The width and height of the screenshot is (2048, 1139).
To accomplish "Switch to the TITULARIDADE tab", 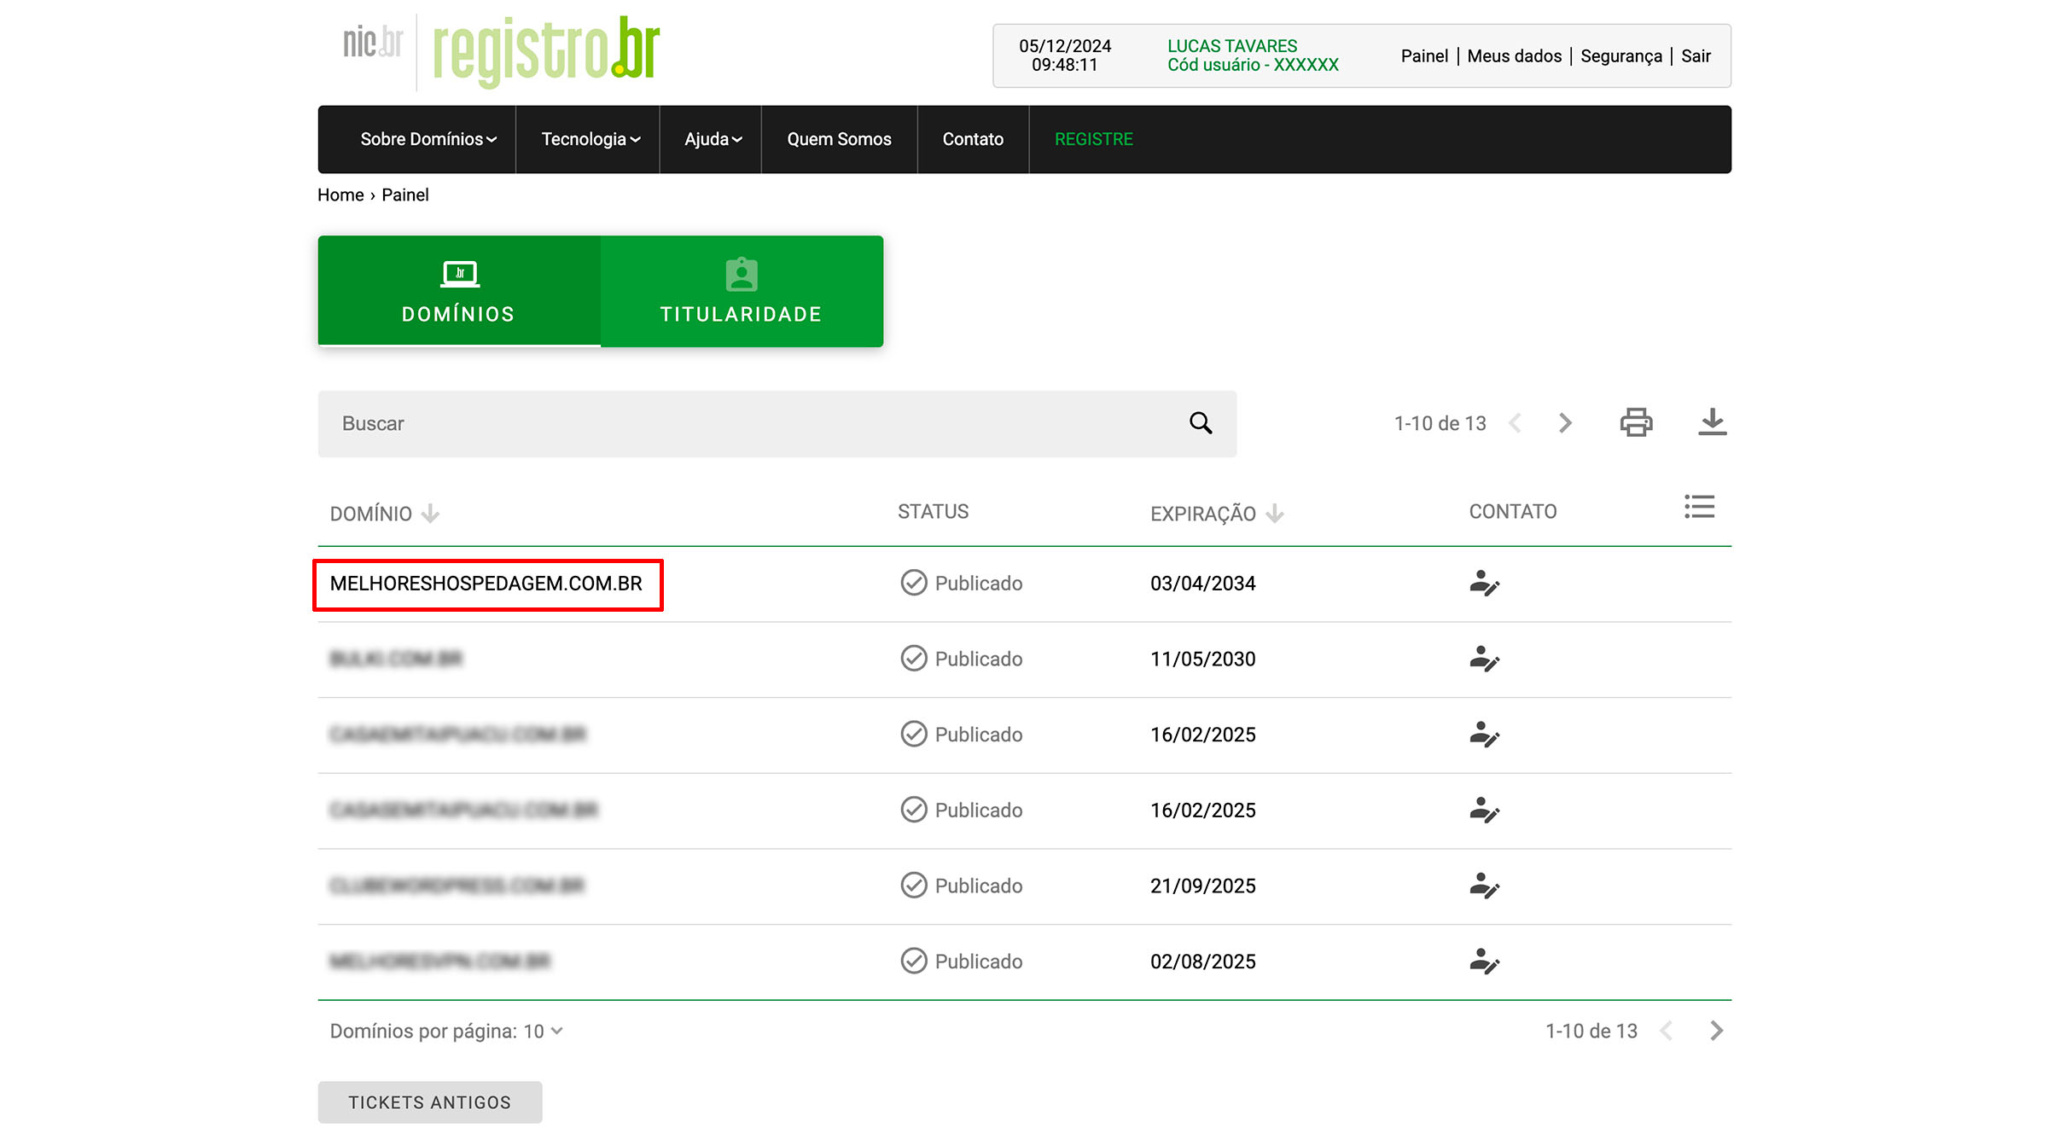I will click(741, 291).
